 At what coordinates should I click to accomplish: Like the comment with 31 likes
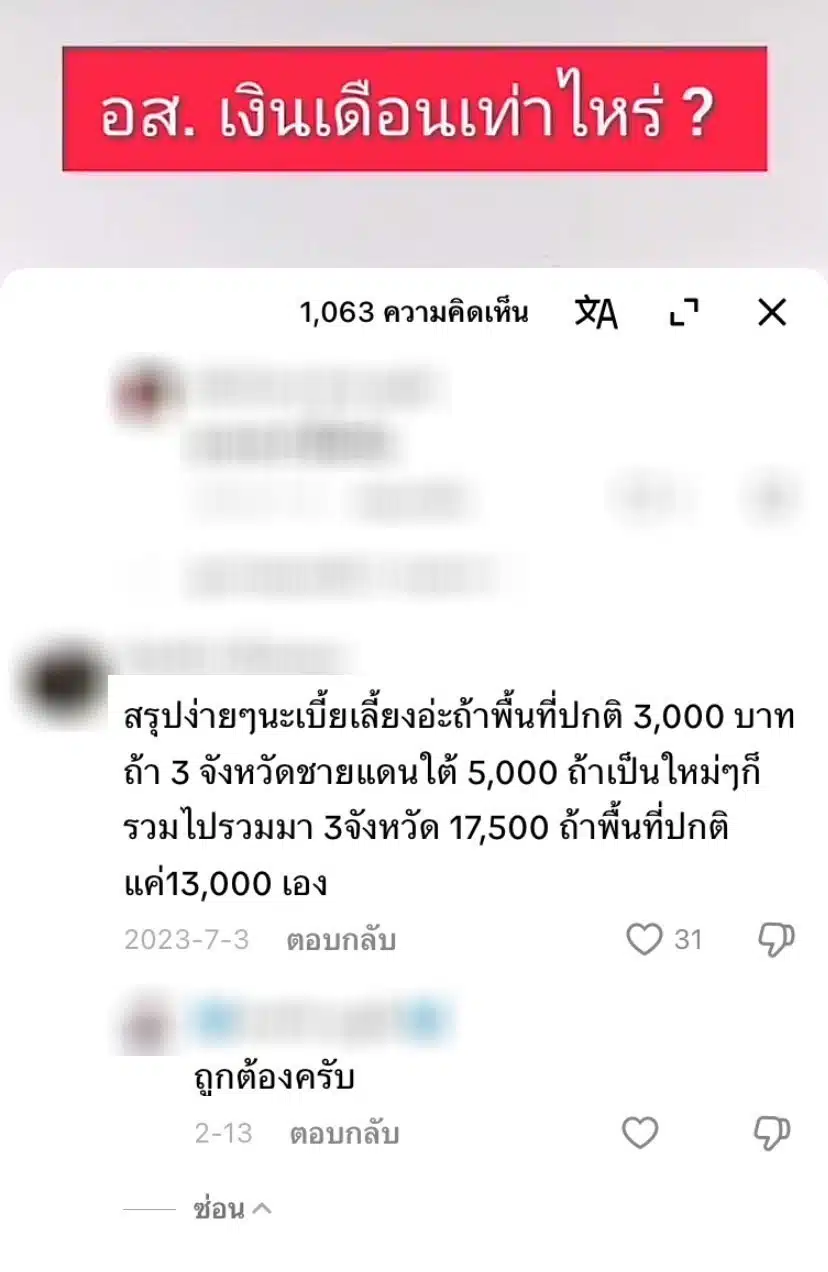(644, 939)
